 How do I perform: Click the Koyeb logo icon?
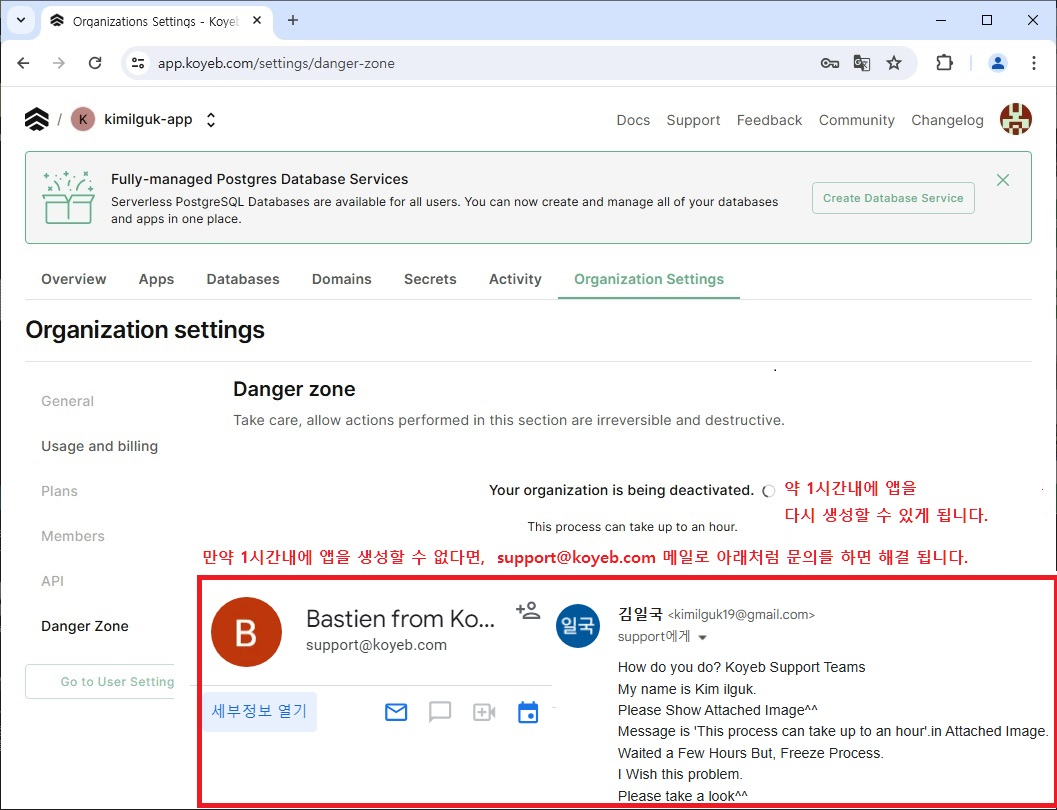pos(36,119)
